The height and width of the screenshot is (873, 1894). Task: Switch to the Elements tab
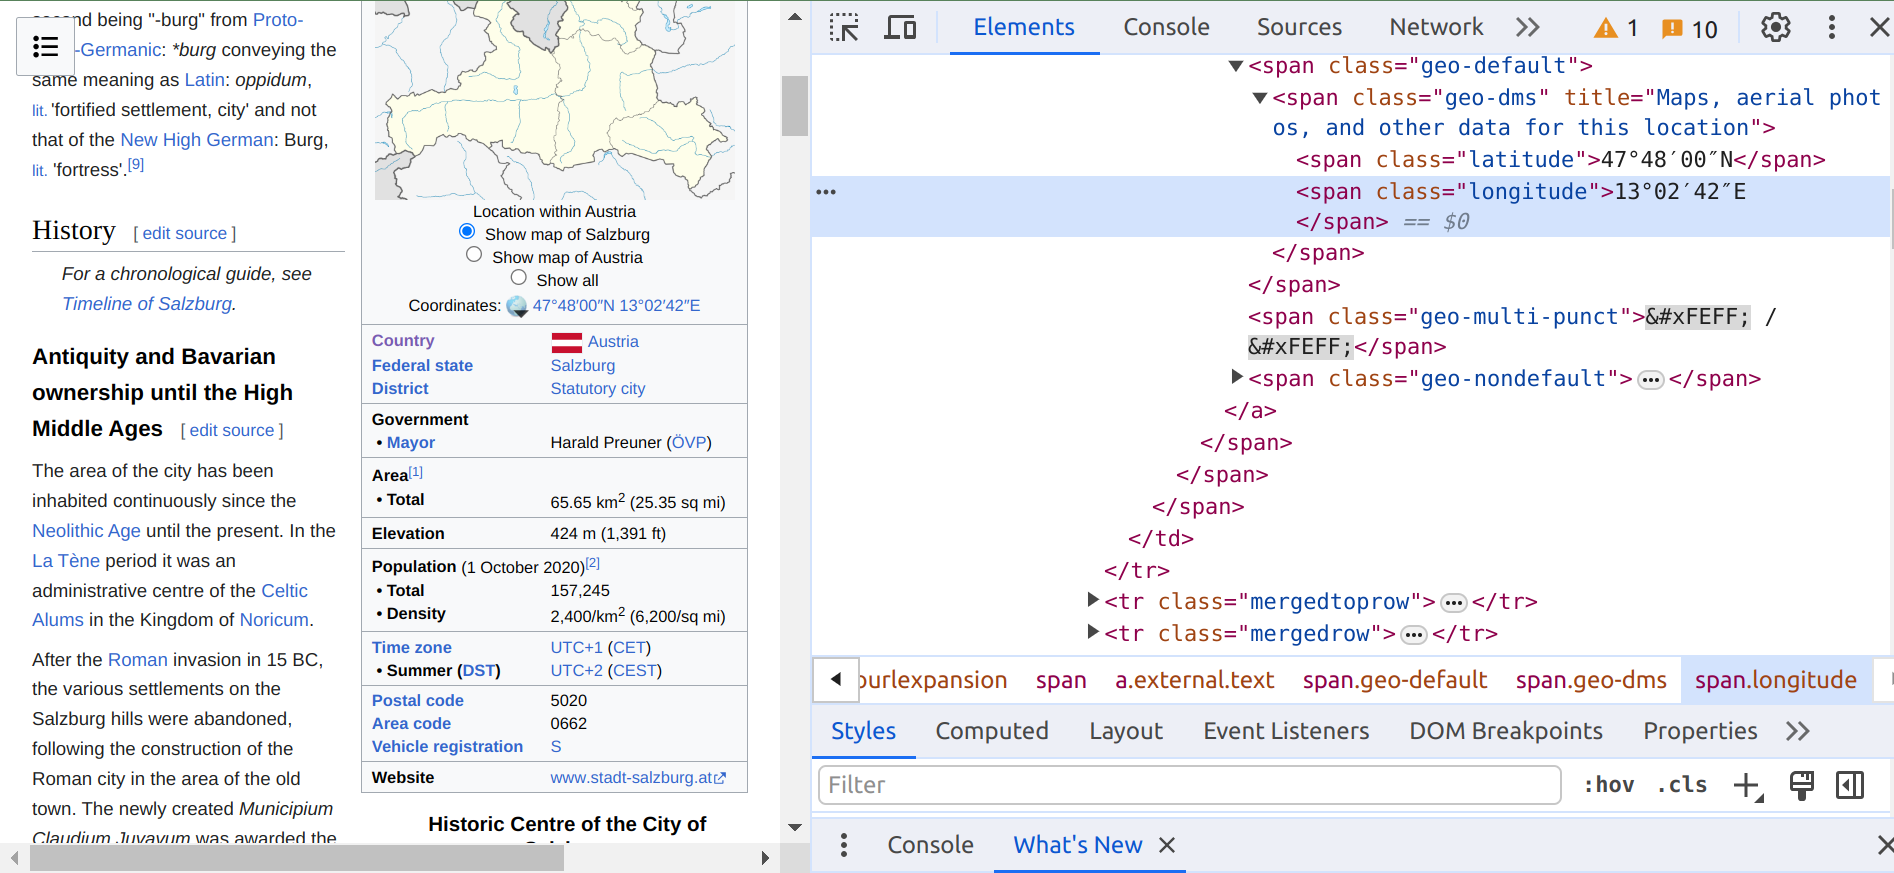click(x=1024, y=27)
